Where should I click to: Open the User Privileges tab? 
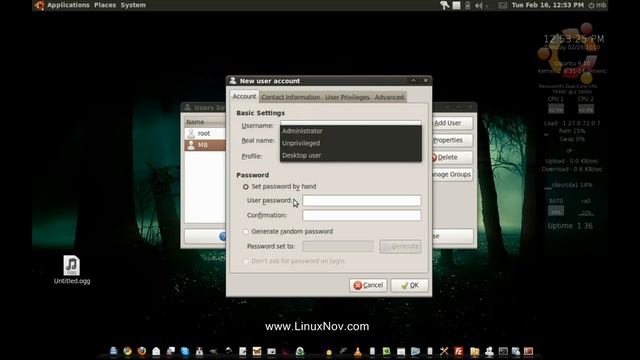click(347, 97)
